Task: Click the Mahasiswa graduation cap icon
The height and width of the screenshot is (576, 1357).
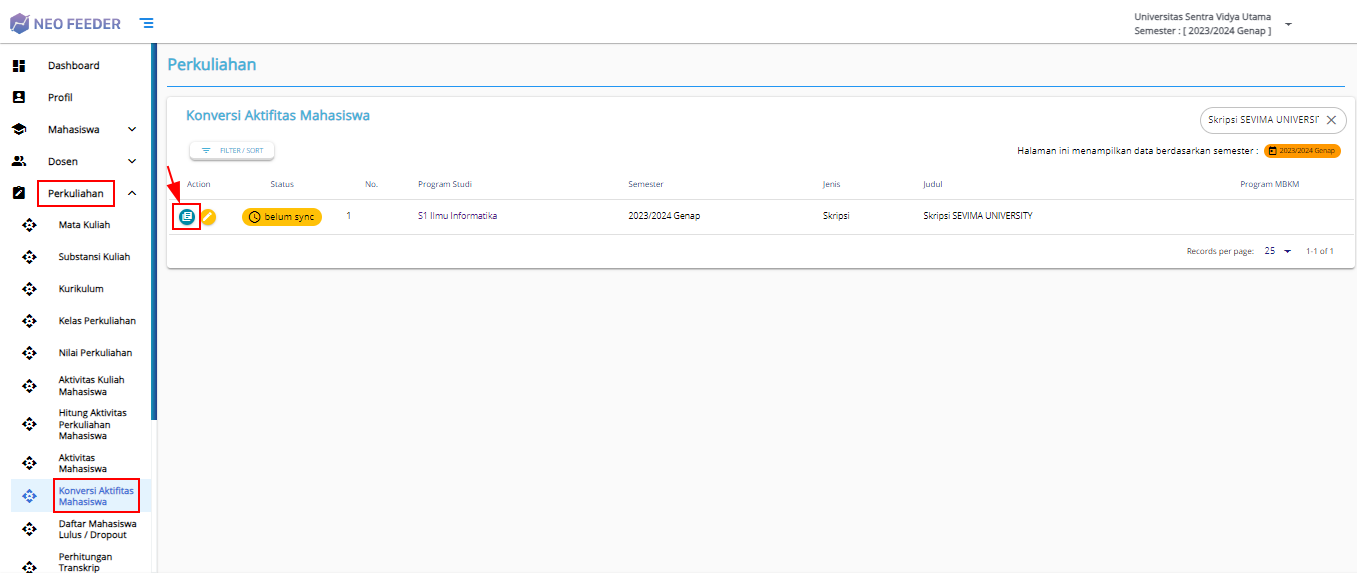Action: (18, 130)
